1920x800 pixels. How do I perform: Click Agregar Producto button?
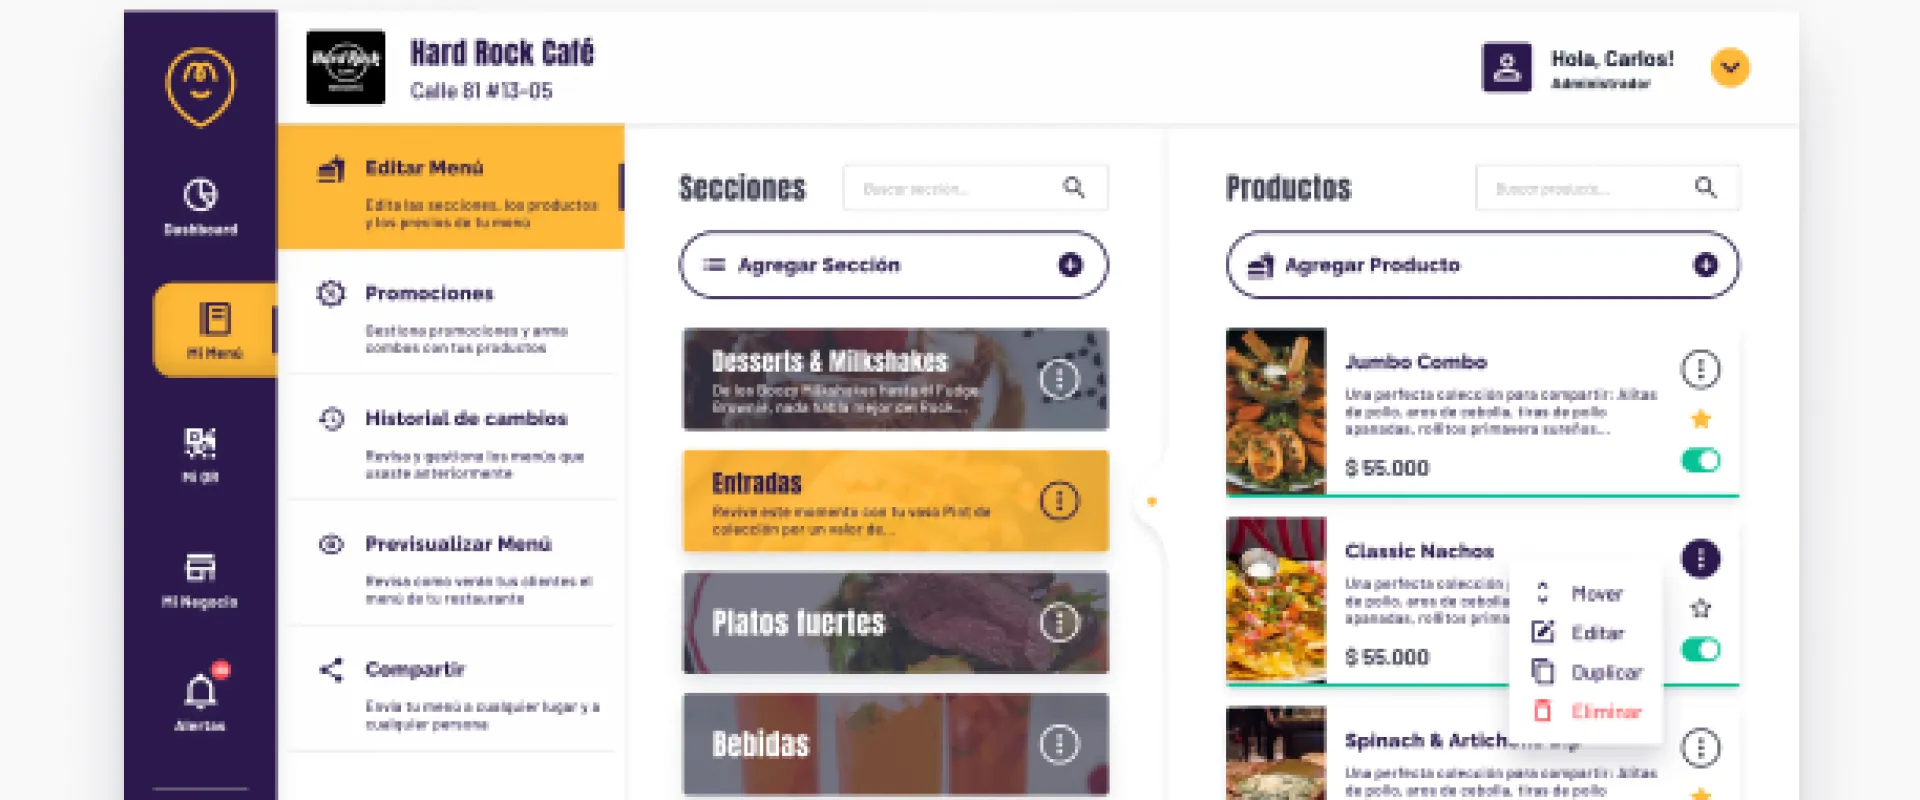(x=1482, y=265)
